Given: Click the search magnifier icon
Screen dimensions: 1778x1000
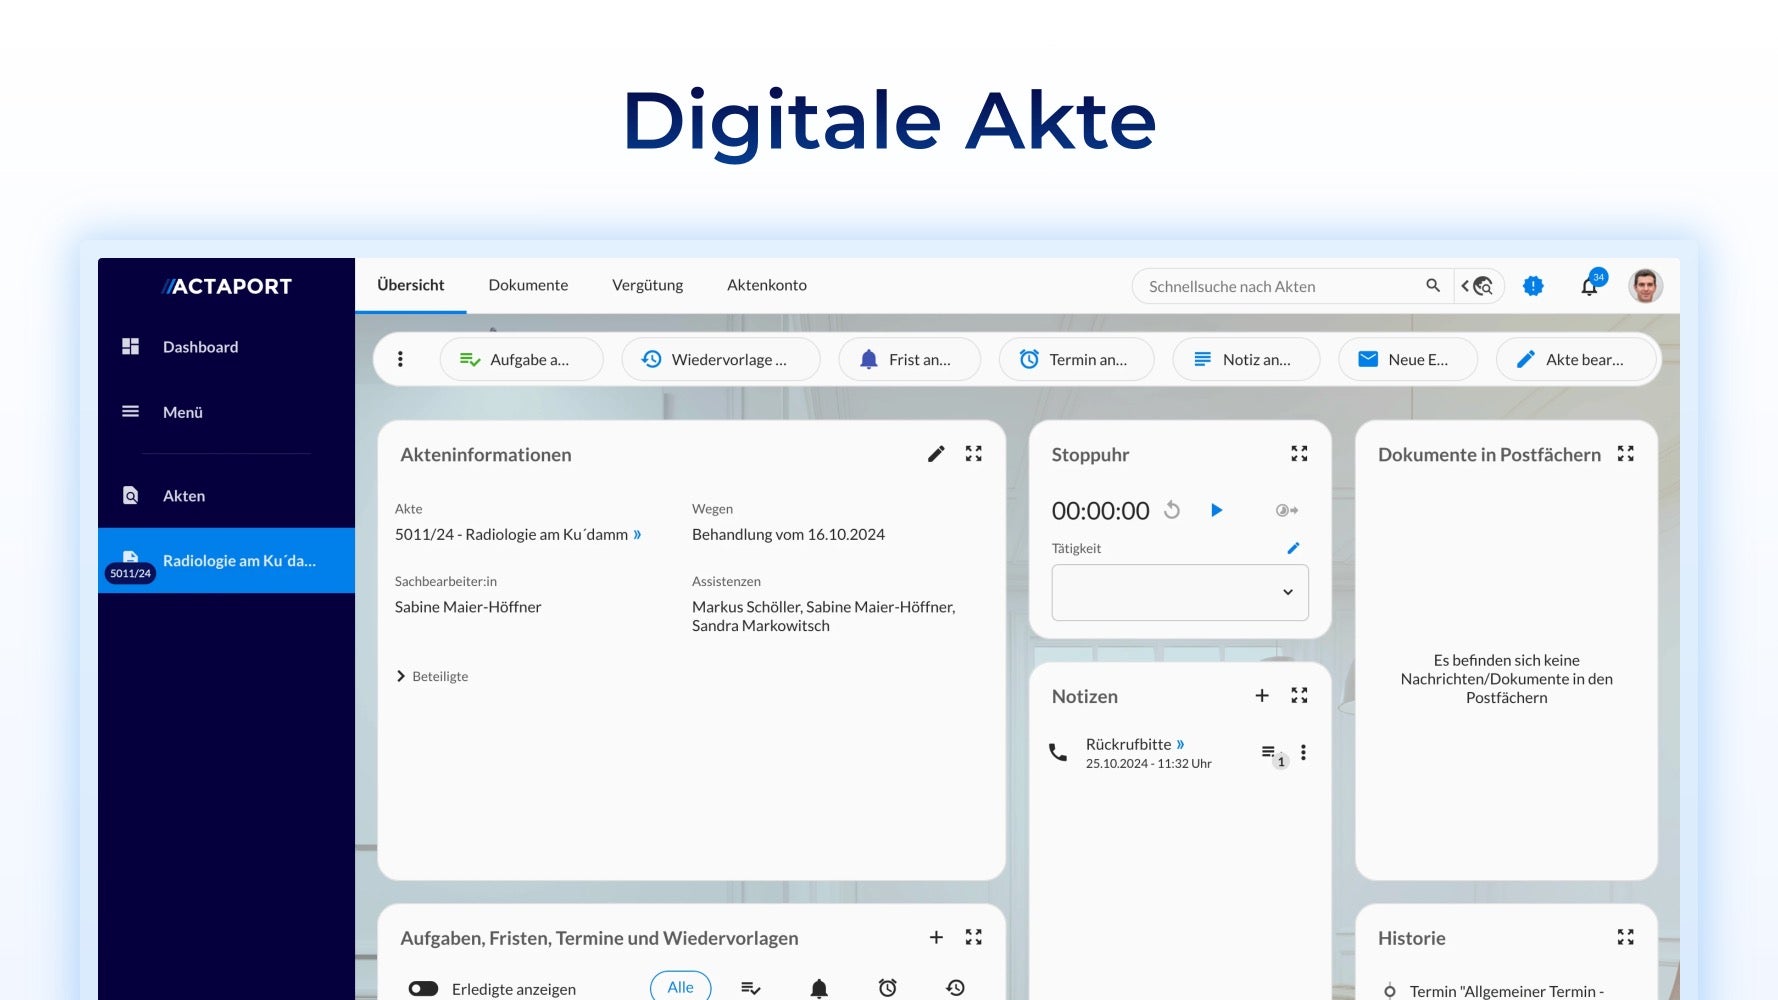Looking at the screenshot, I should point(1433,286).
